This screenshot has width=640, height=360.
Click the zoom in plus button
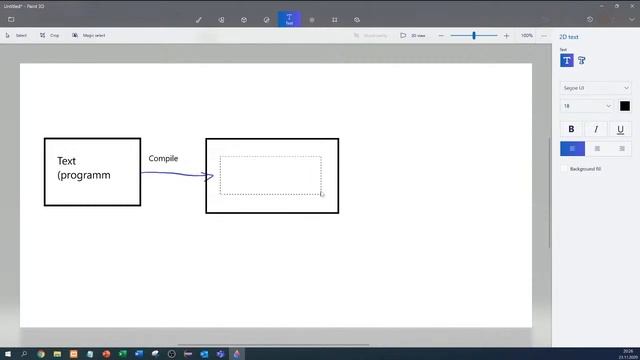click(x=507, y=36)
